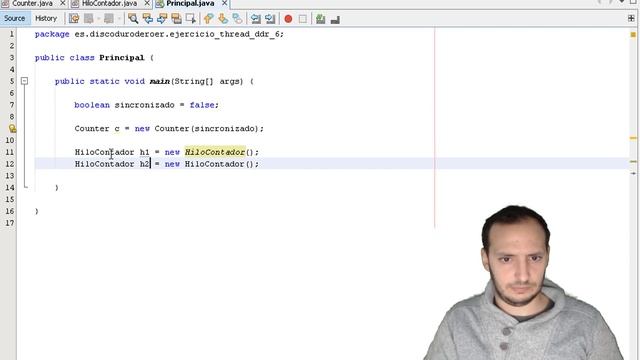
Task: Click variable 'h1' on line 11
Action: (x=144, y=152)
